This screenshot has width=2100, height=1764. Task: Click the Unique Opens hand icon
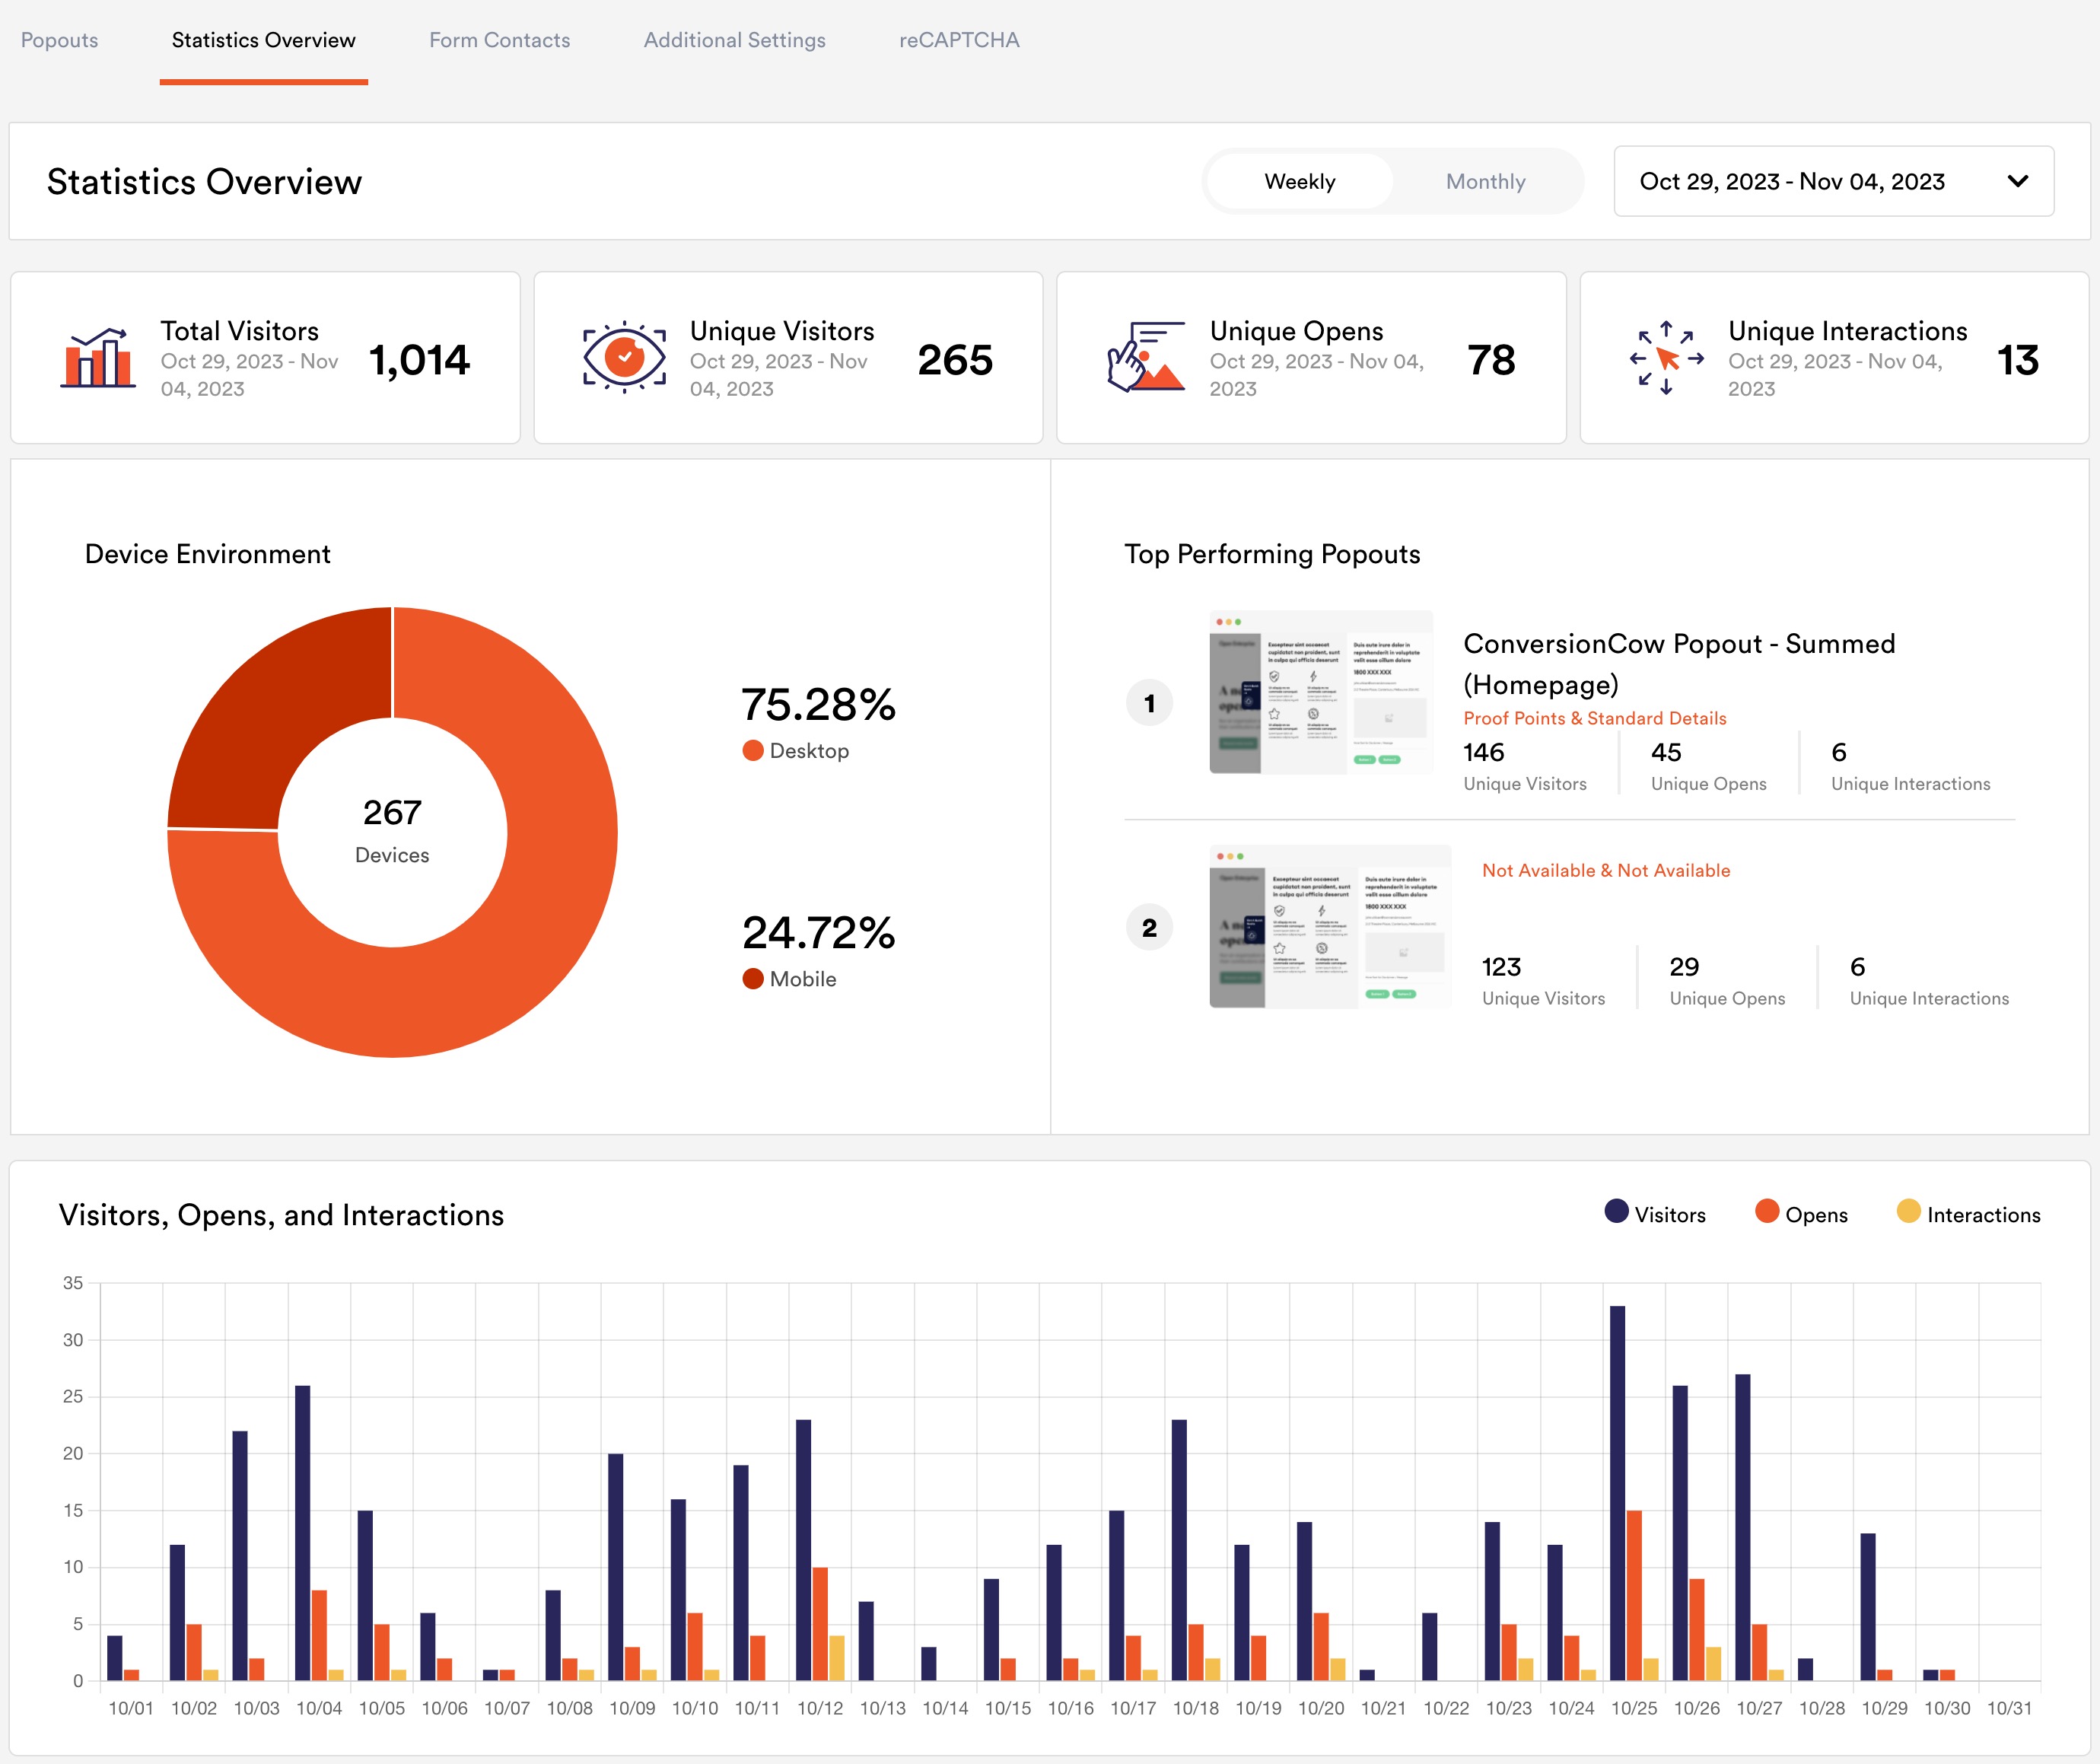pos(1146,357)
